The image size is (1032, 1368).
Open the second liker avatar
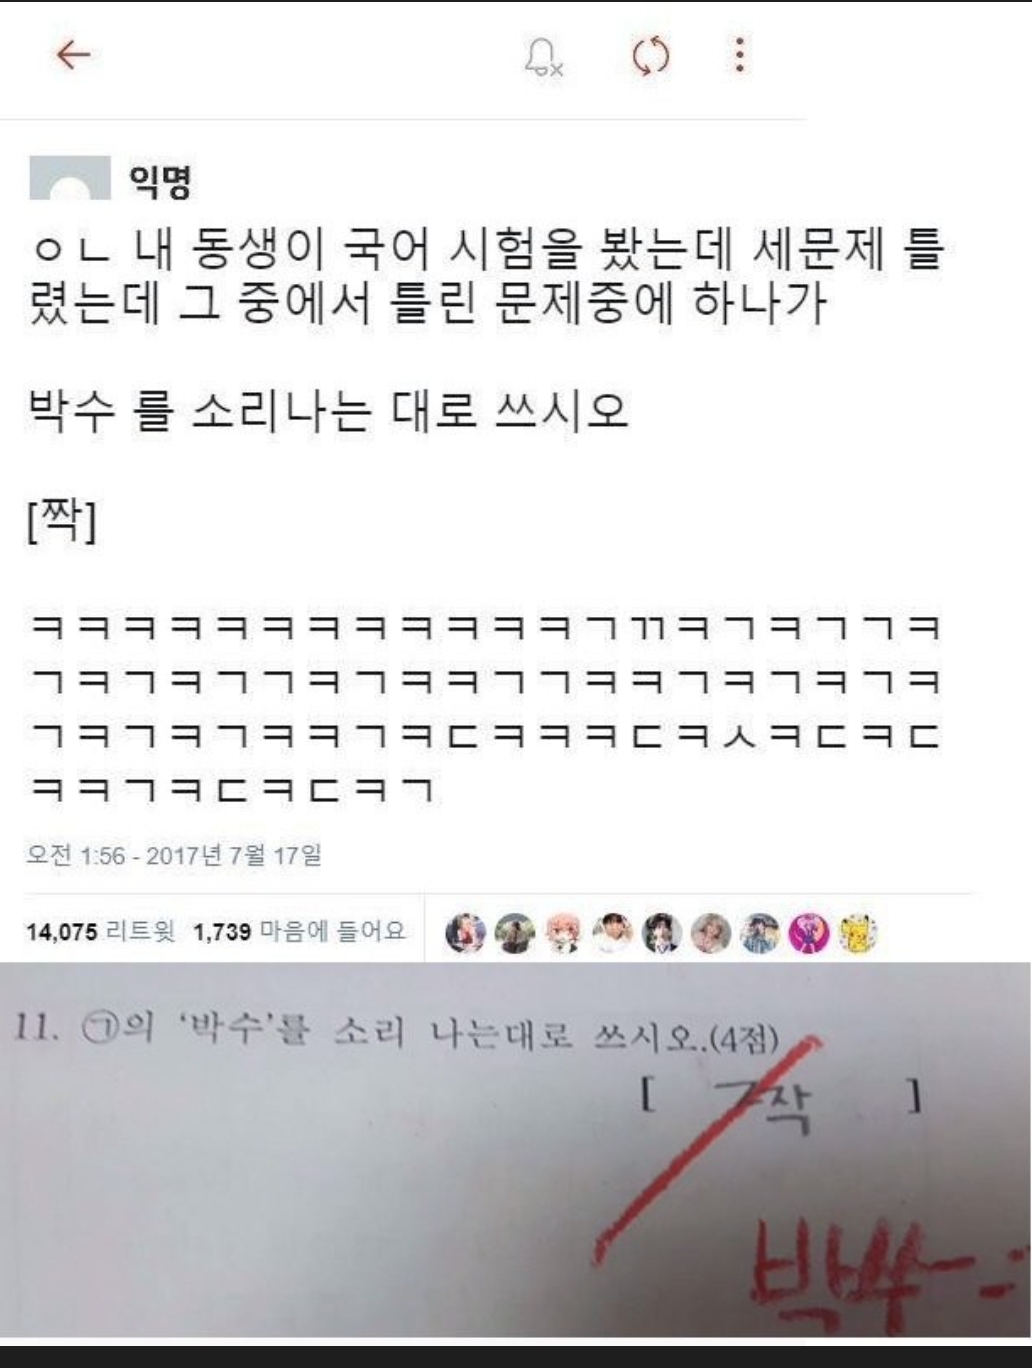pyautogui.click(x=514, y=933)
